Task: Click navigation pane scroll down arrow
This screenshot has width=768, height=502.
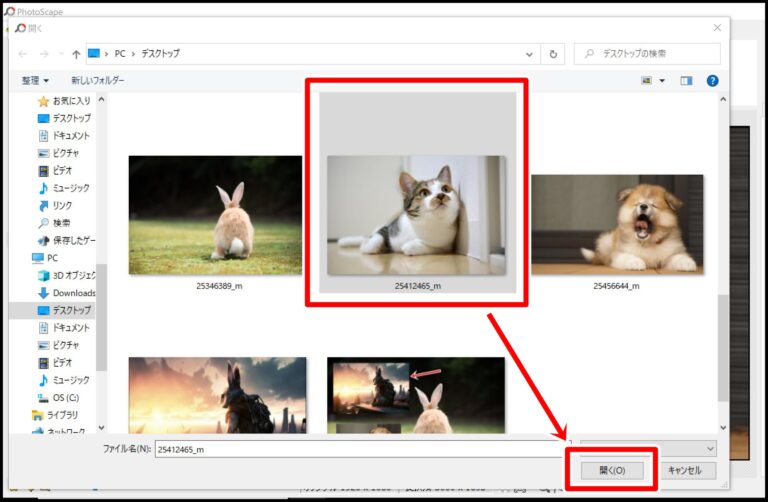Action: point(101,428)
